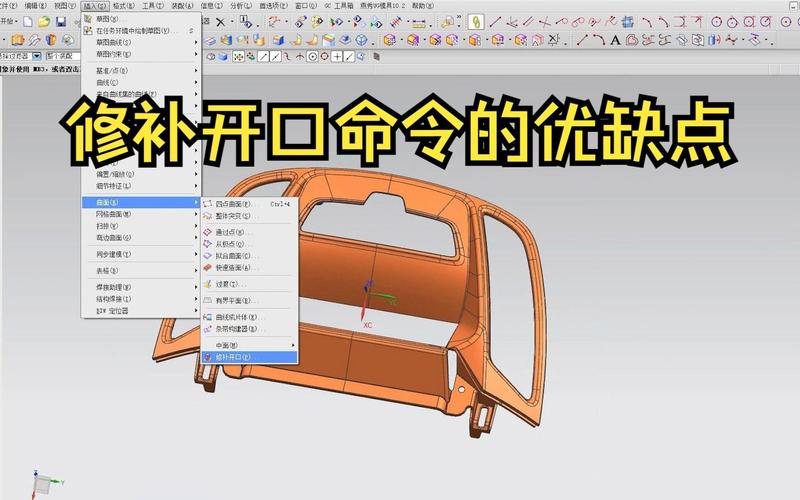Choose 从极点 from the surface submenu
Image resolution: width=800 pixels, height=500 pixels.
click(x=249, y=244)
